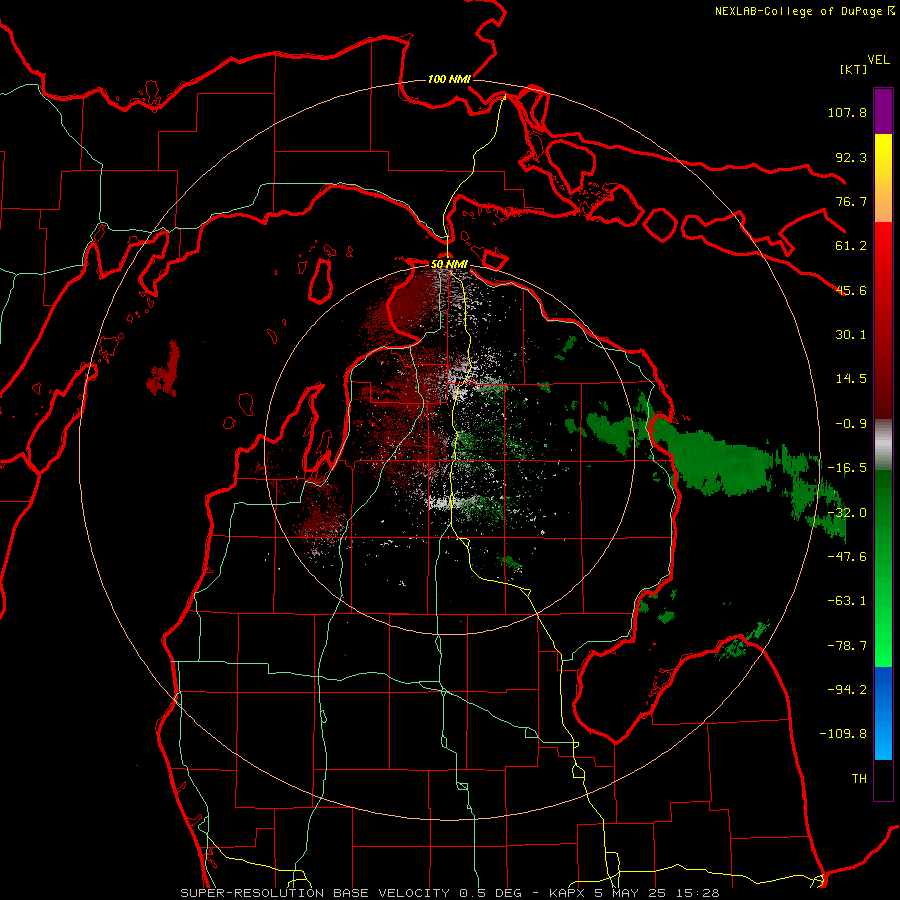
Task: Click the 50 NMI range ring label
Action: click(449, 264)
